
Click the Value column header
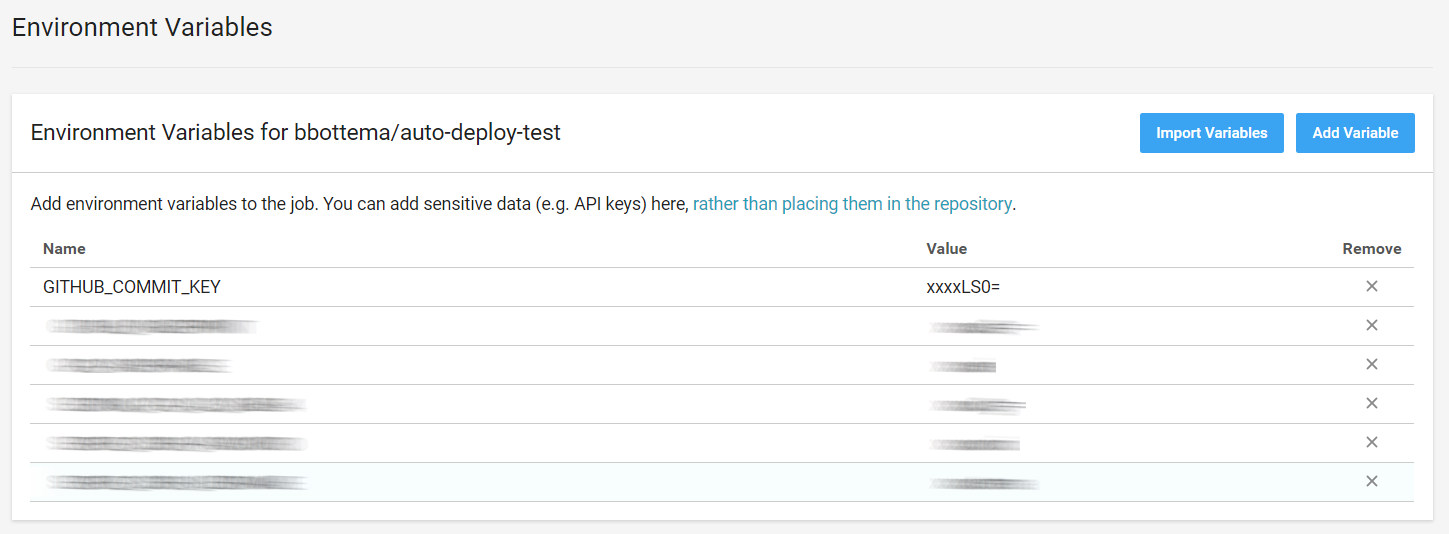click(946, 249)
